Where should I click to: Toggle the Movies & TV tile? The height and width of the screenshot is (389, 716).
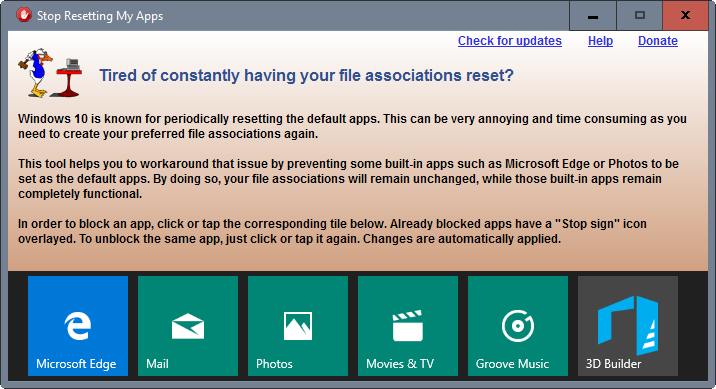coord(408,326)
